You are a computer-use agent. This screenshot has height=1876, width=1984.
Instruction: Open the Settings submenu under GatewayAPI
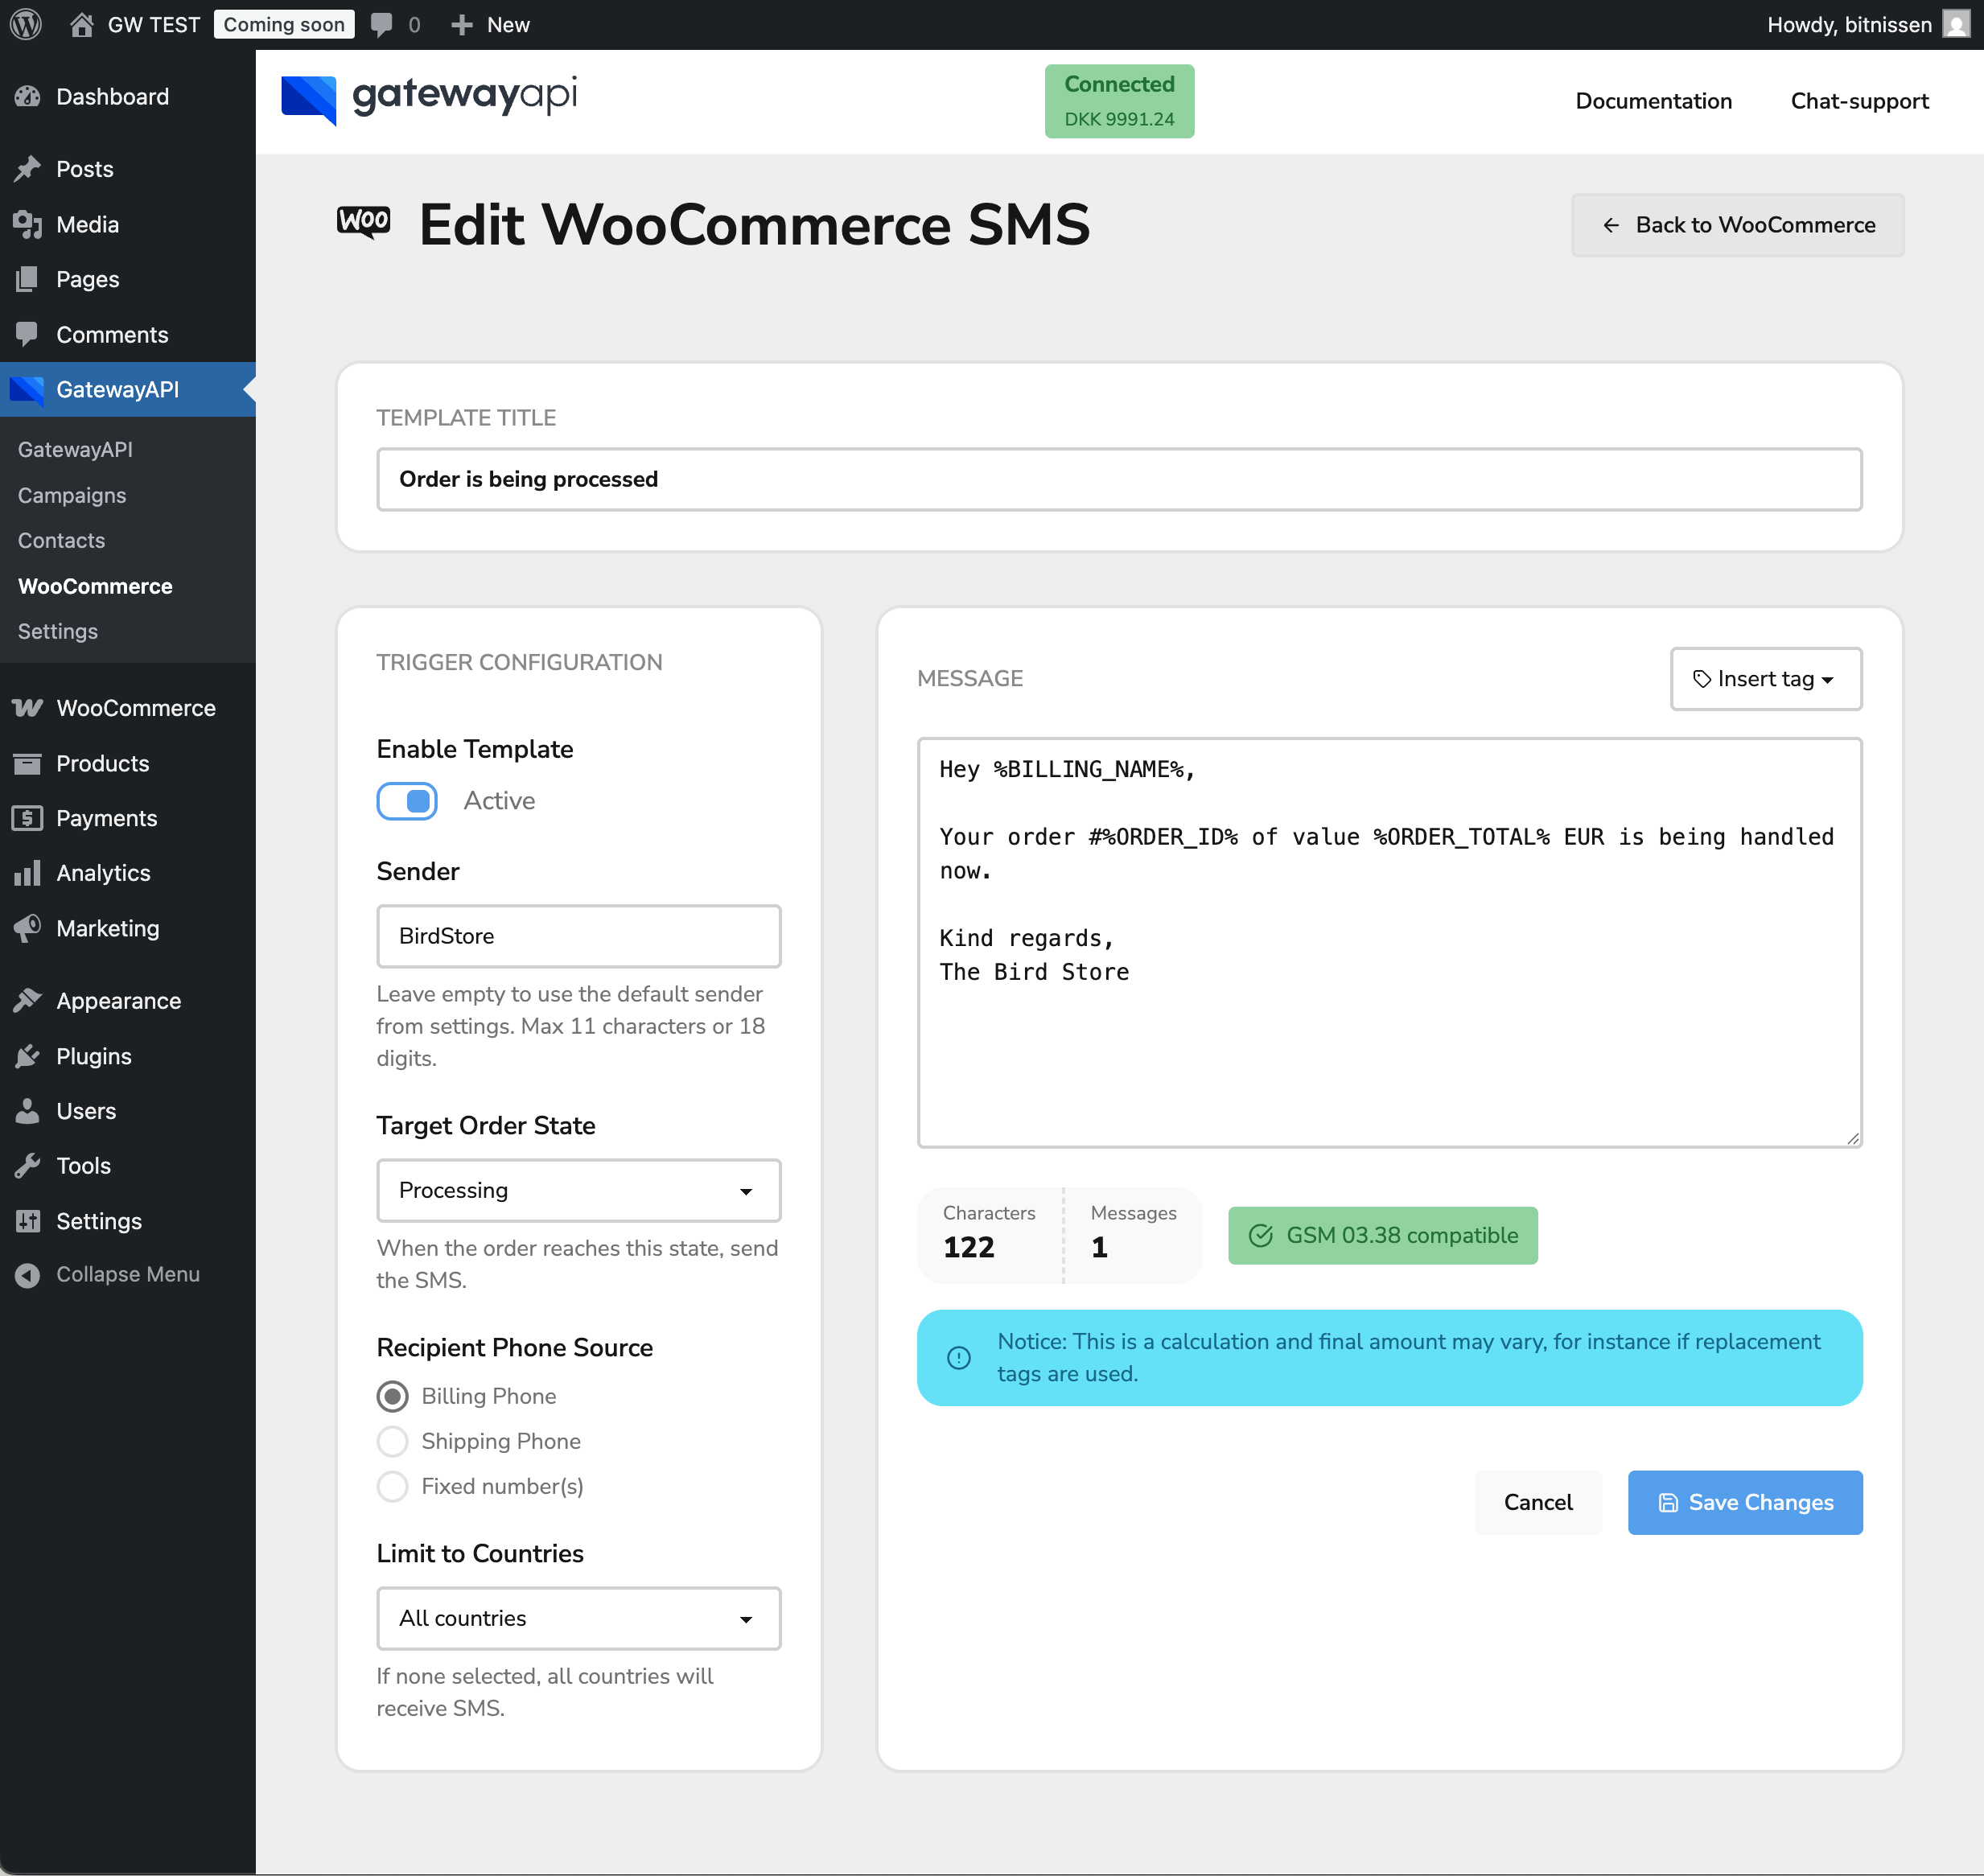[x=58, y=631]
